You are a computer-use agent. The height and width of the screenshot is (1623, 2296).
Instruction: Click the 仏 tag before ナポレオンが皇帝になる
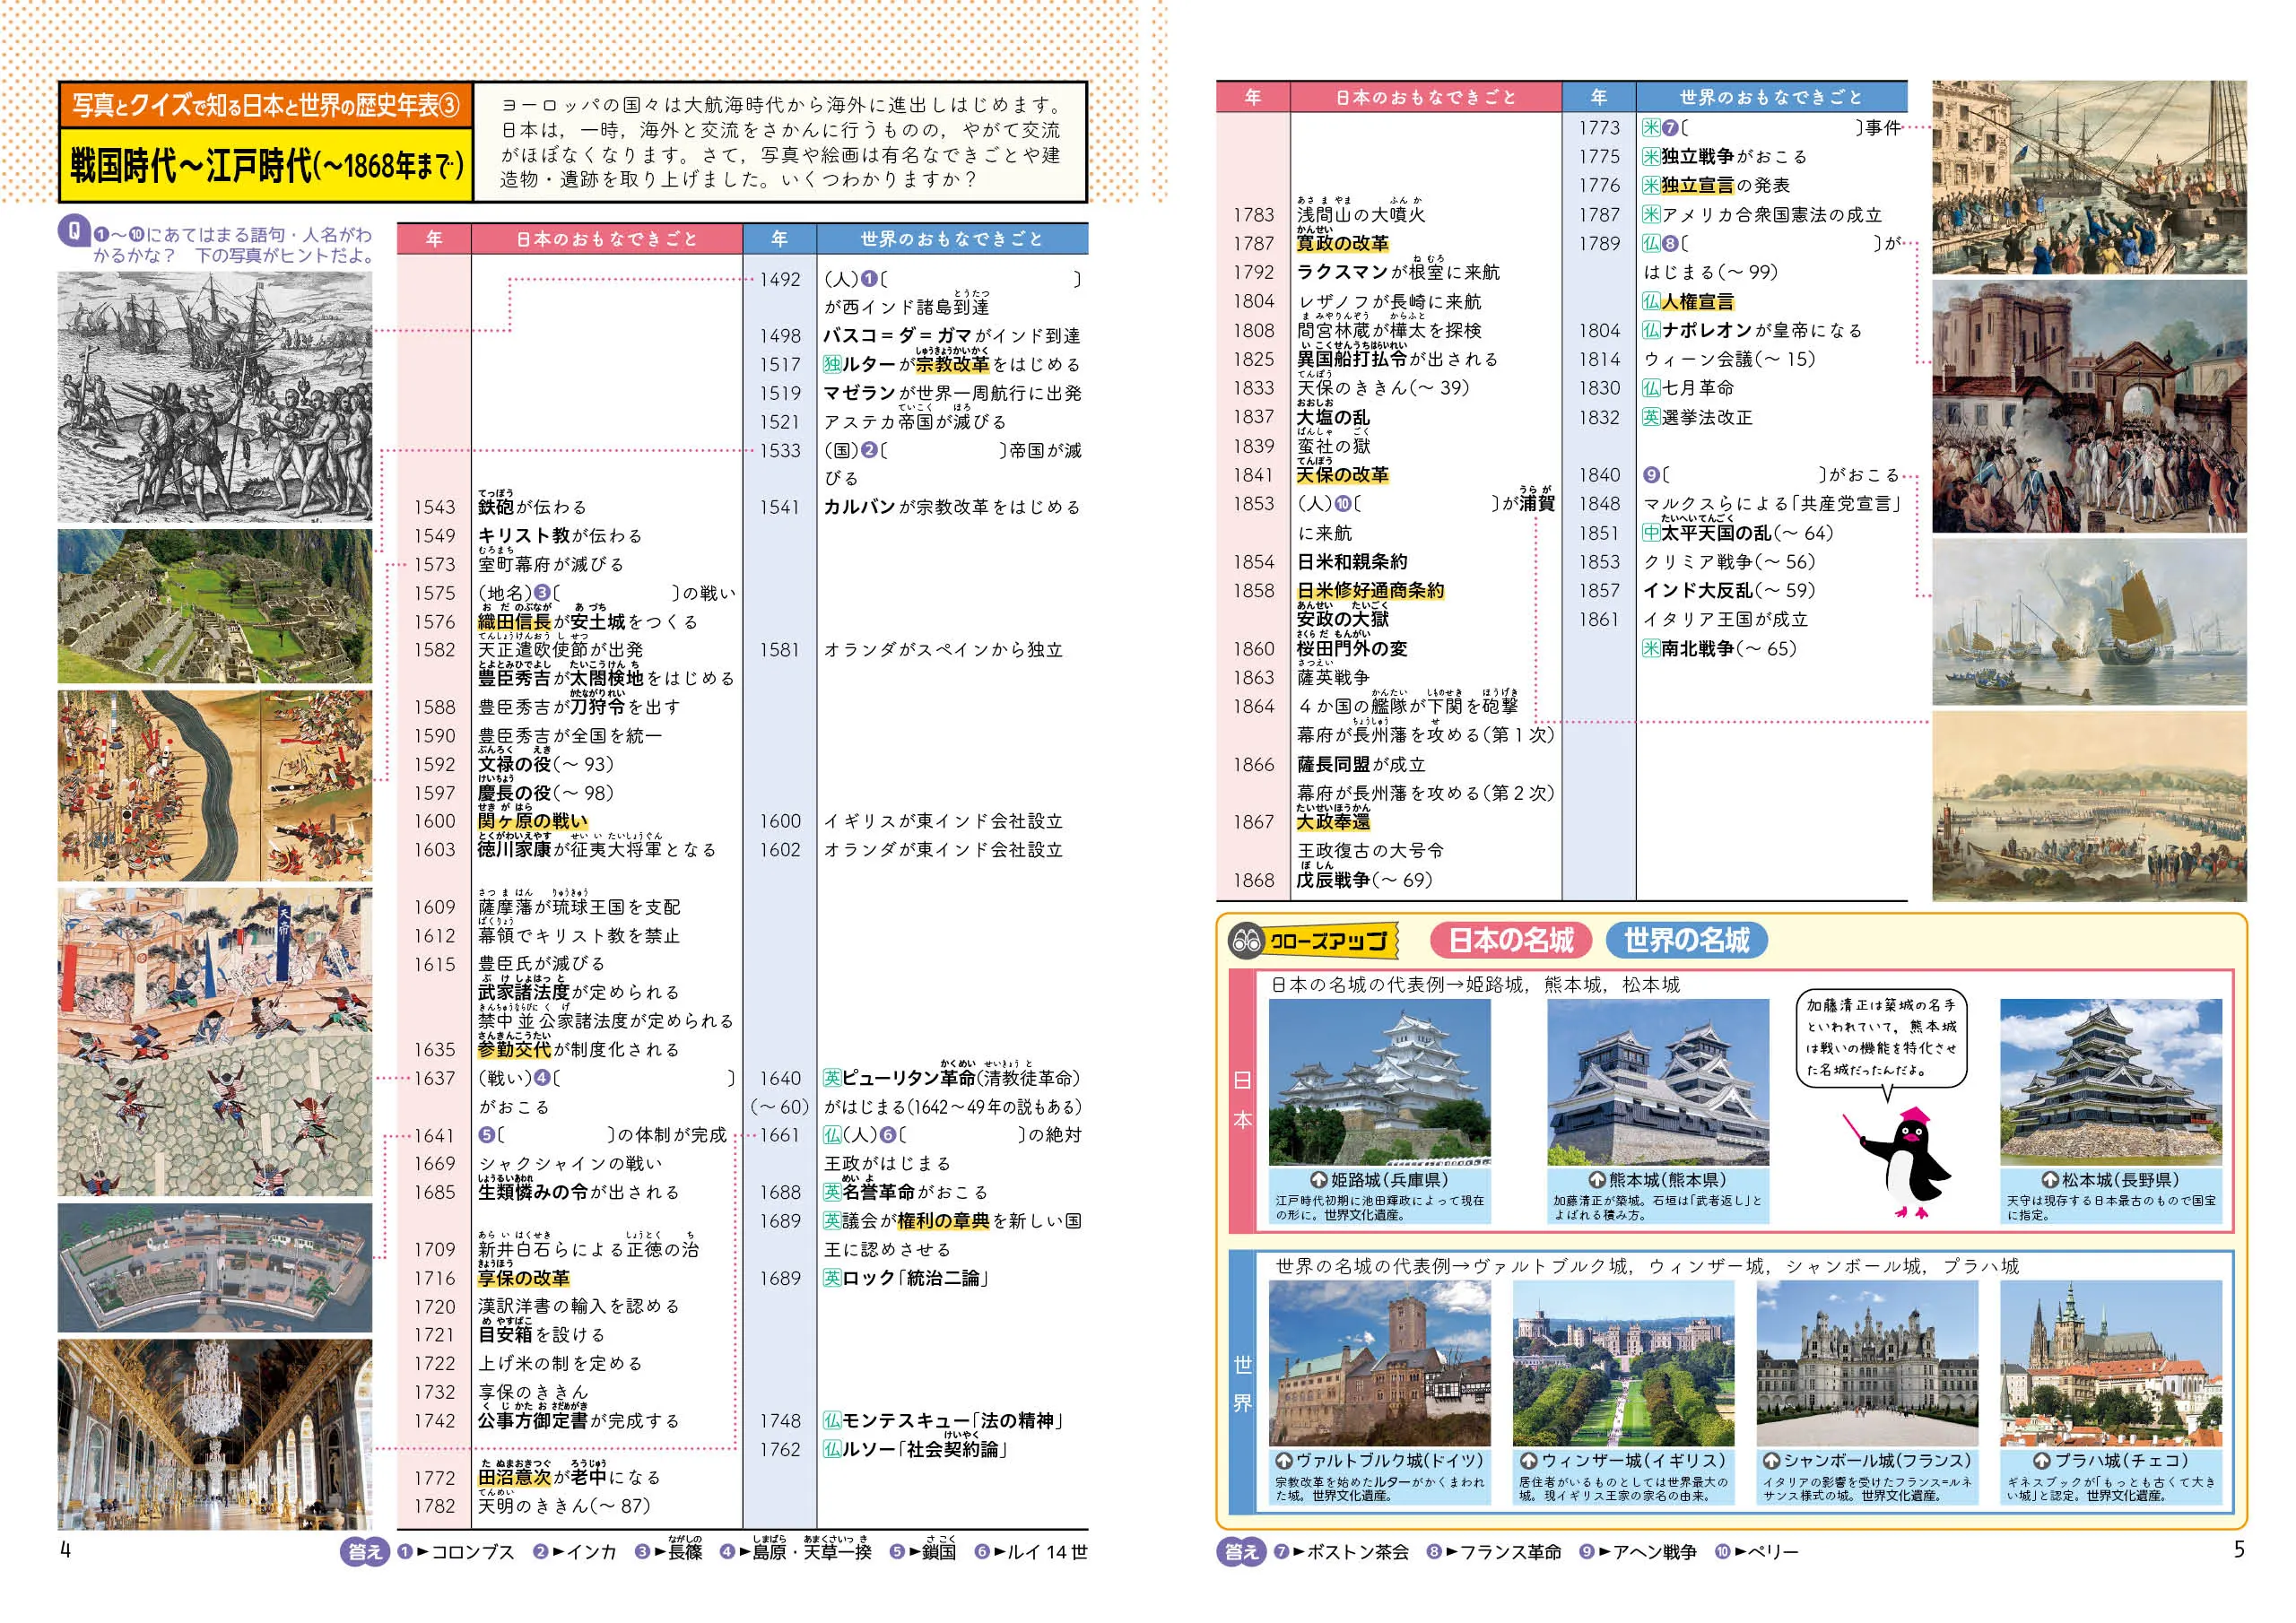coord(1651,330)
